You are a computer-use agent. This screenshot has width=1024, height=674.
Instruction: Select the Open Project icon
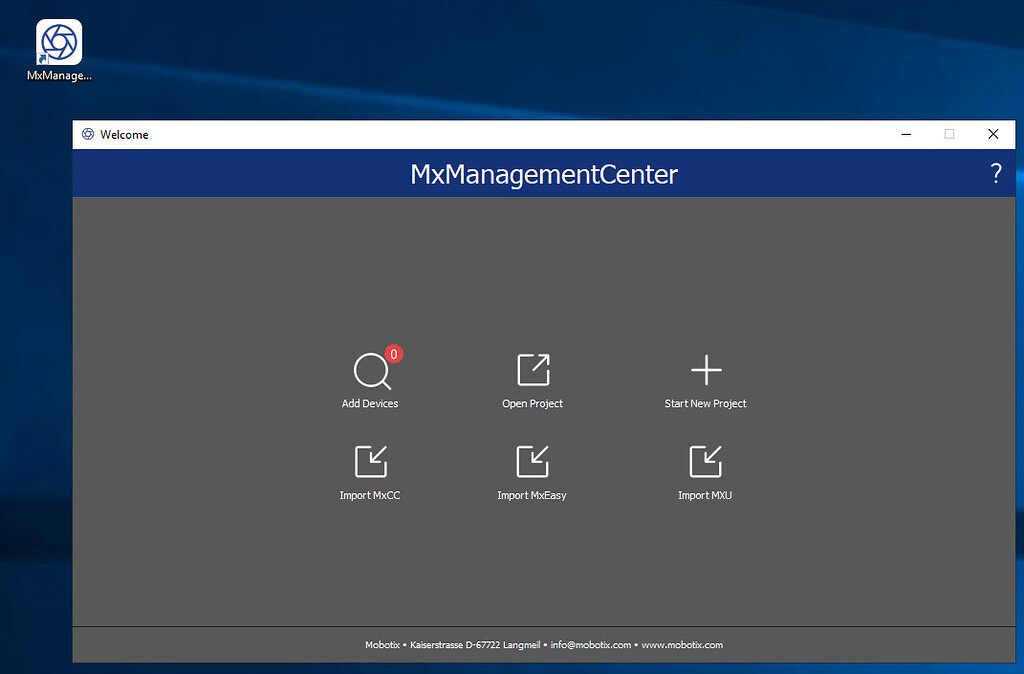(532, 370)
